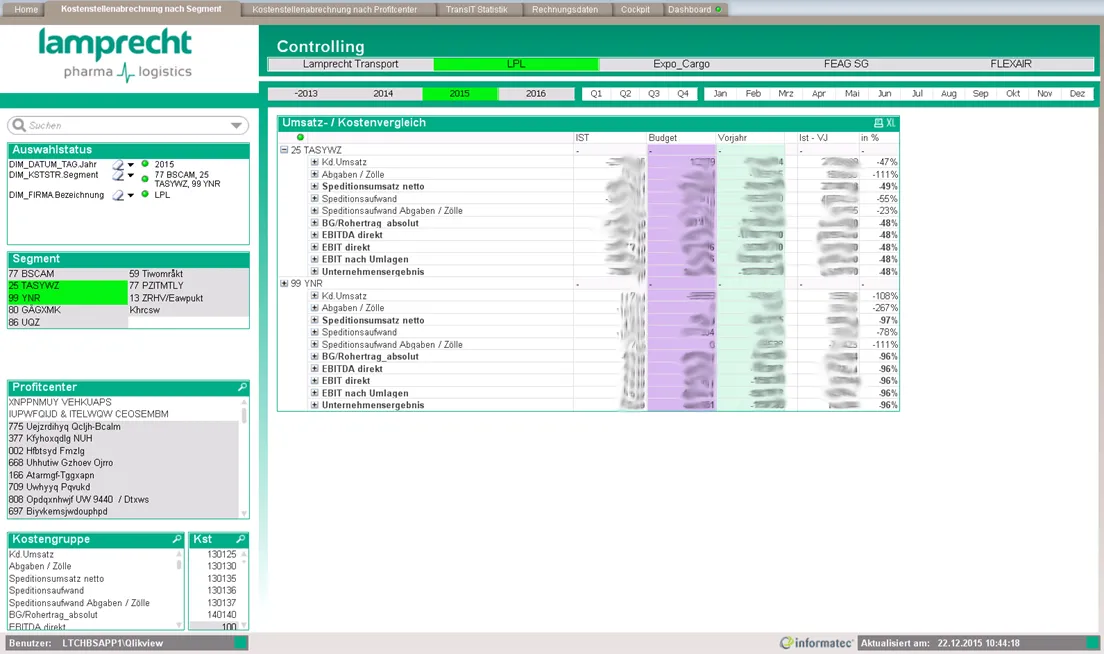1104x654 pixels.
Task: Click the green status square beside Benutzer
Action: tap(241, 643)
